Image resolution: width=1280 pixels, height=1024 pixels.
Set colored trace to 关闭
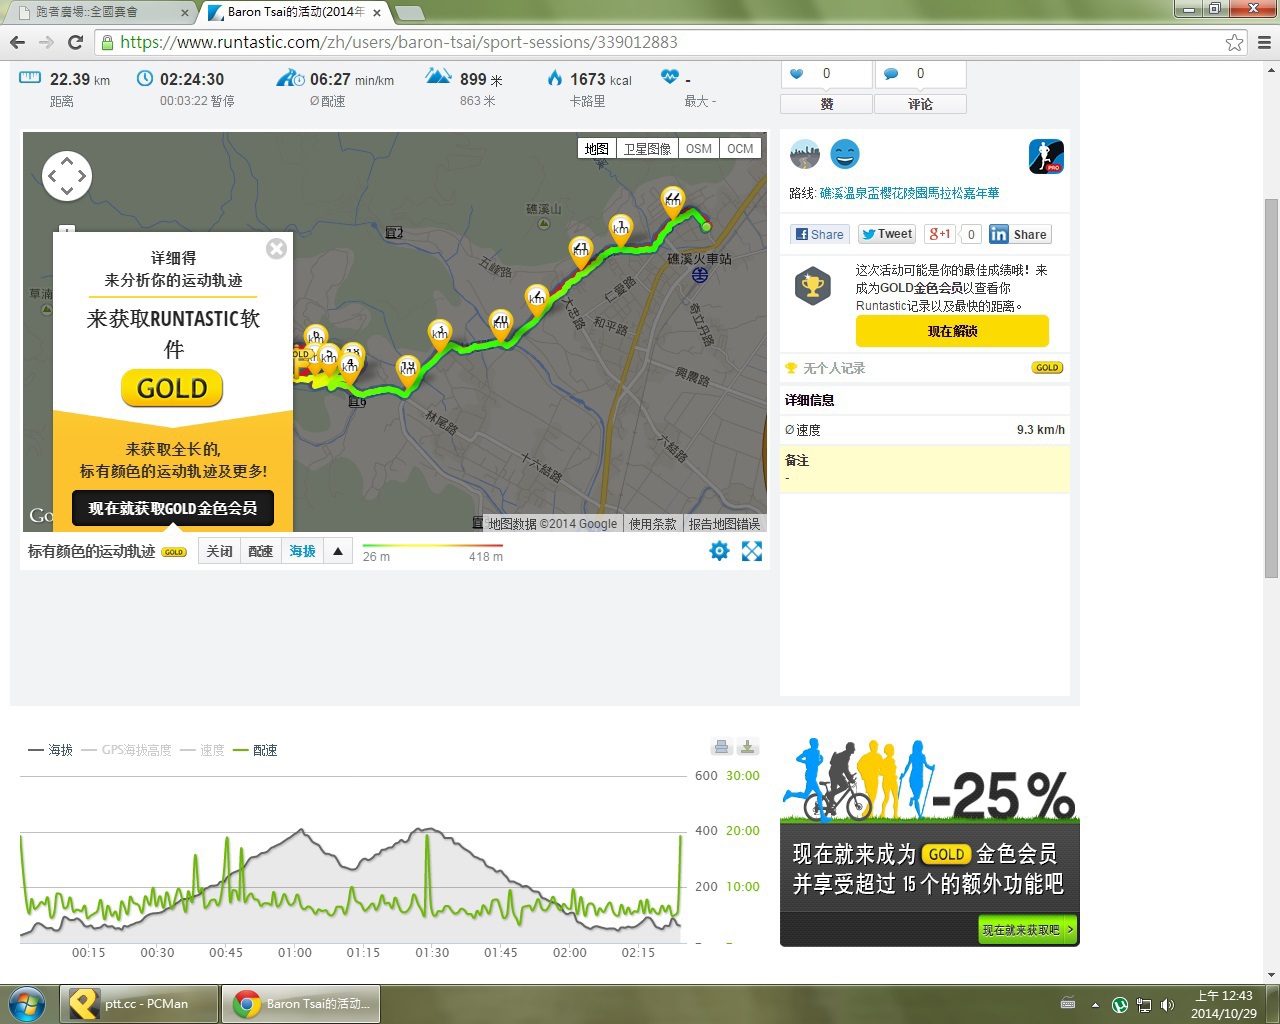coord(219,551)
